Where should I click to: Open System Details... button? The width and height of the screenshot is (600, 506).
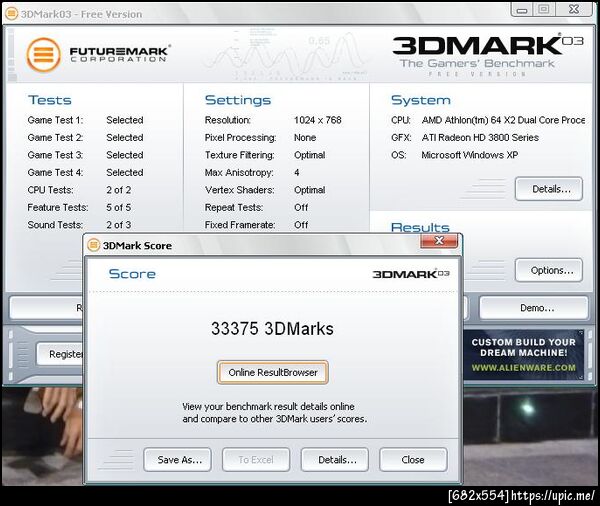(549, 189)
